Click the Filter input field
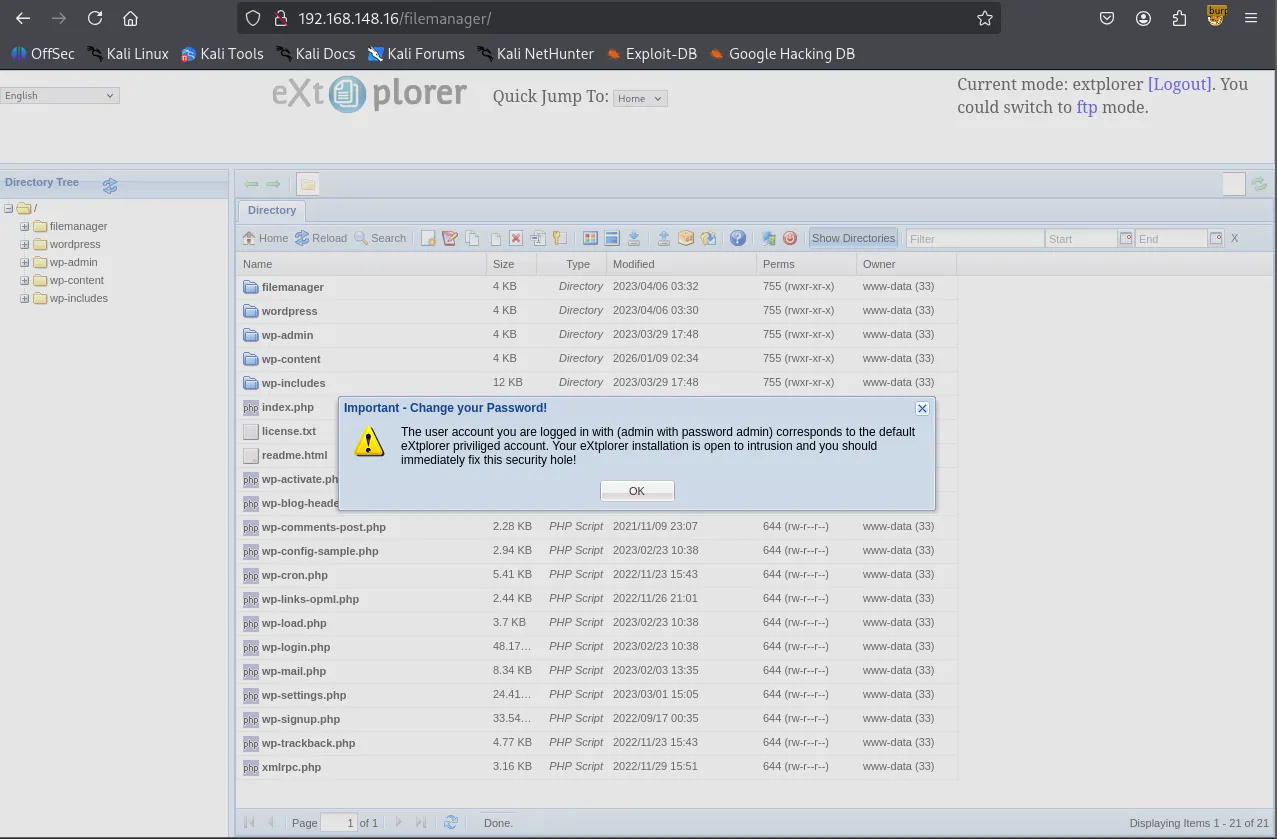This screenshot has height=839, width=1277. pos(974,239)
